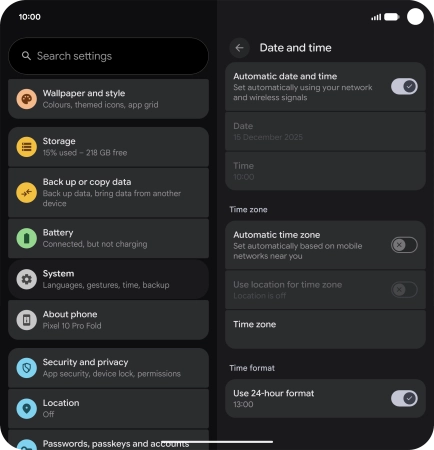The height and width of the screenshot is (450, 434).
Task: Open Battery connected but not charging entry
Action: click(109, 238)
